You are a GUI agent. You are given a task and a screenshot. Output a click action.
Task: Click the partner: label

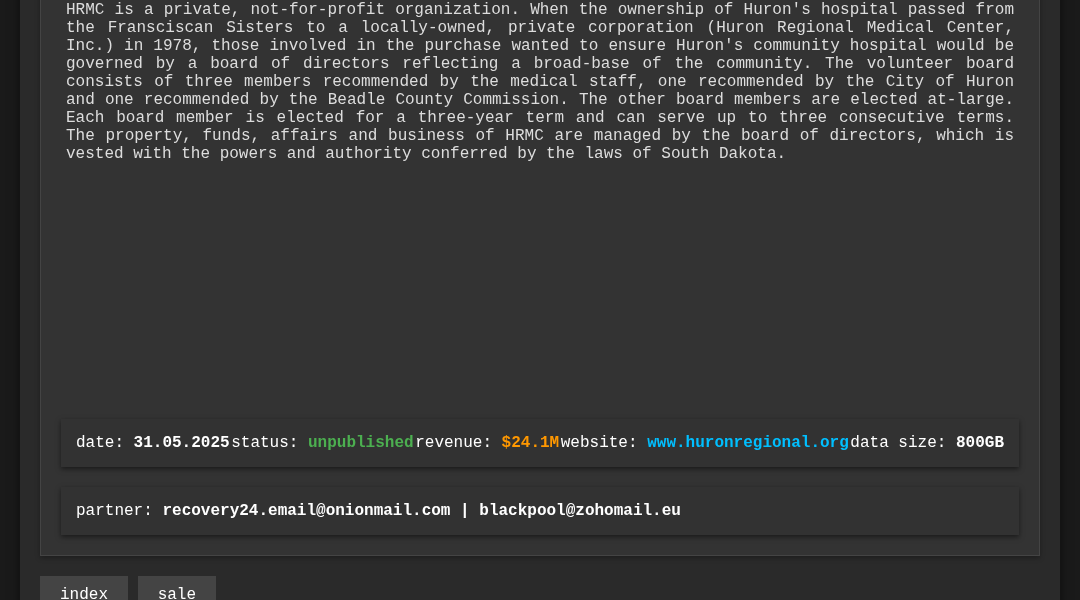tap(114, 510)
